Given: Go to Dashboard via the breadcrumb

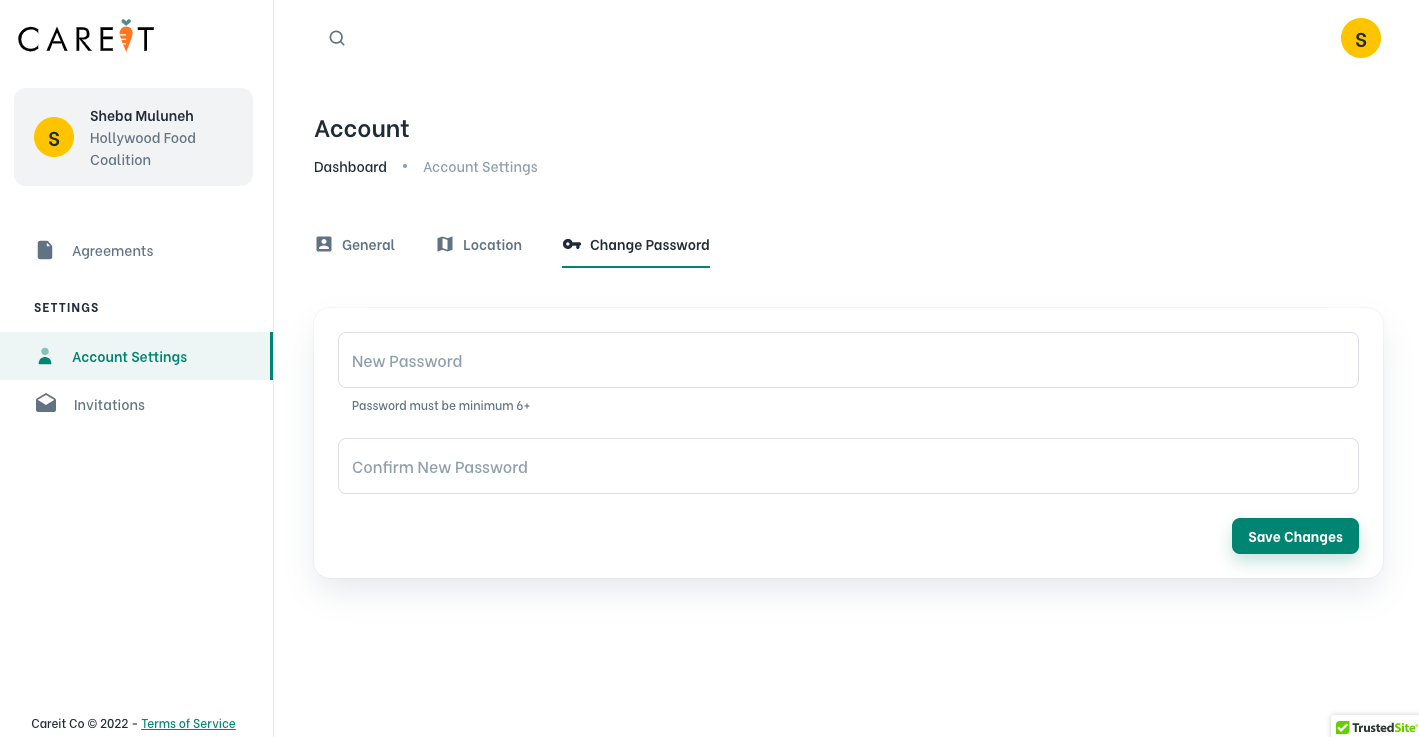Looking at the screenshot, I should (x=350, y=167).
